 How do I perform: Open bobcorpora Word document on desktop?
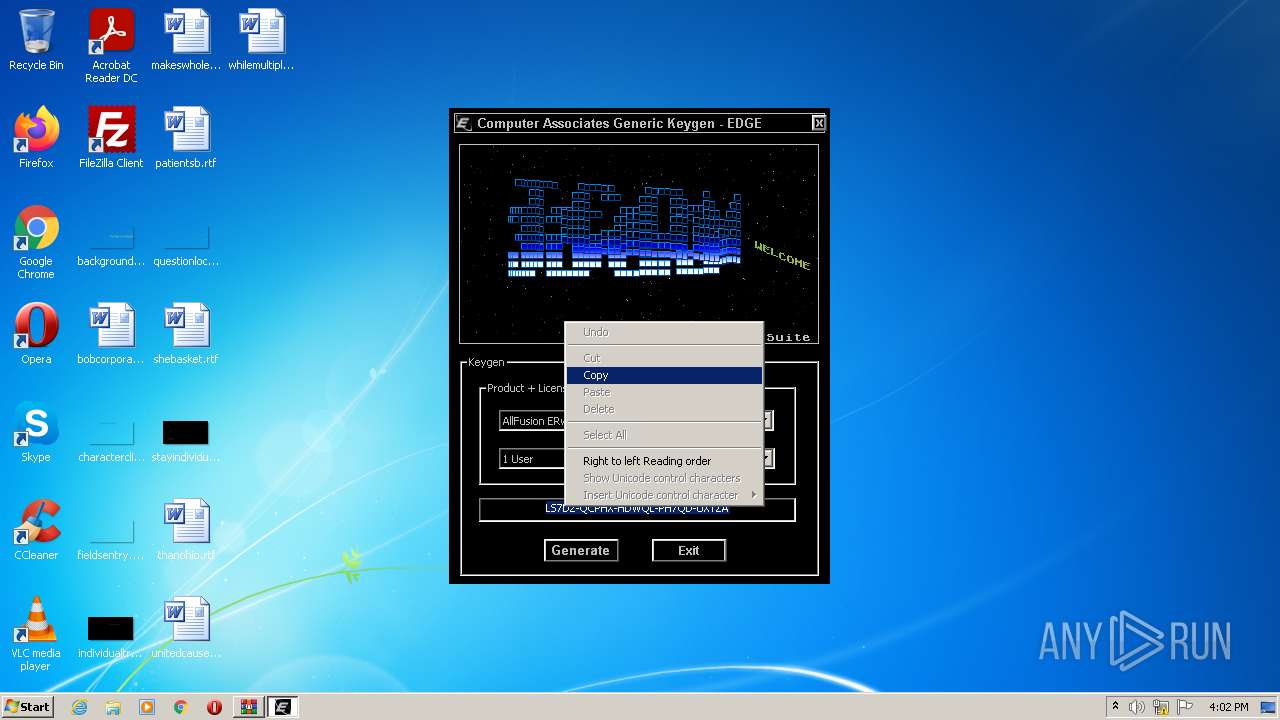pyautogui.click(x=111, y=334)
